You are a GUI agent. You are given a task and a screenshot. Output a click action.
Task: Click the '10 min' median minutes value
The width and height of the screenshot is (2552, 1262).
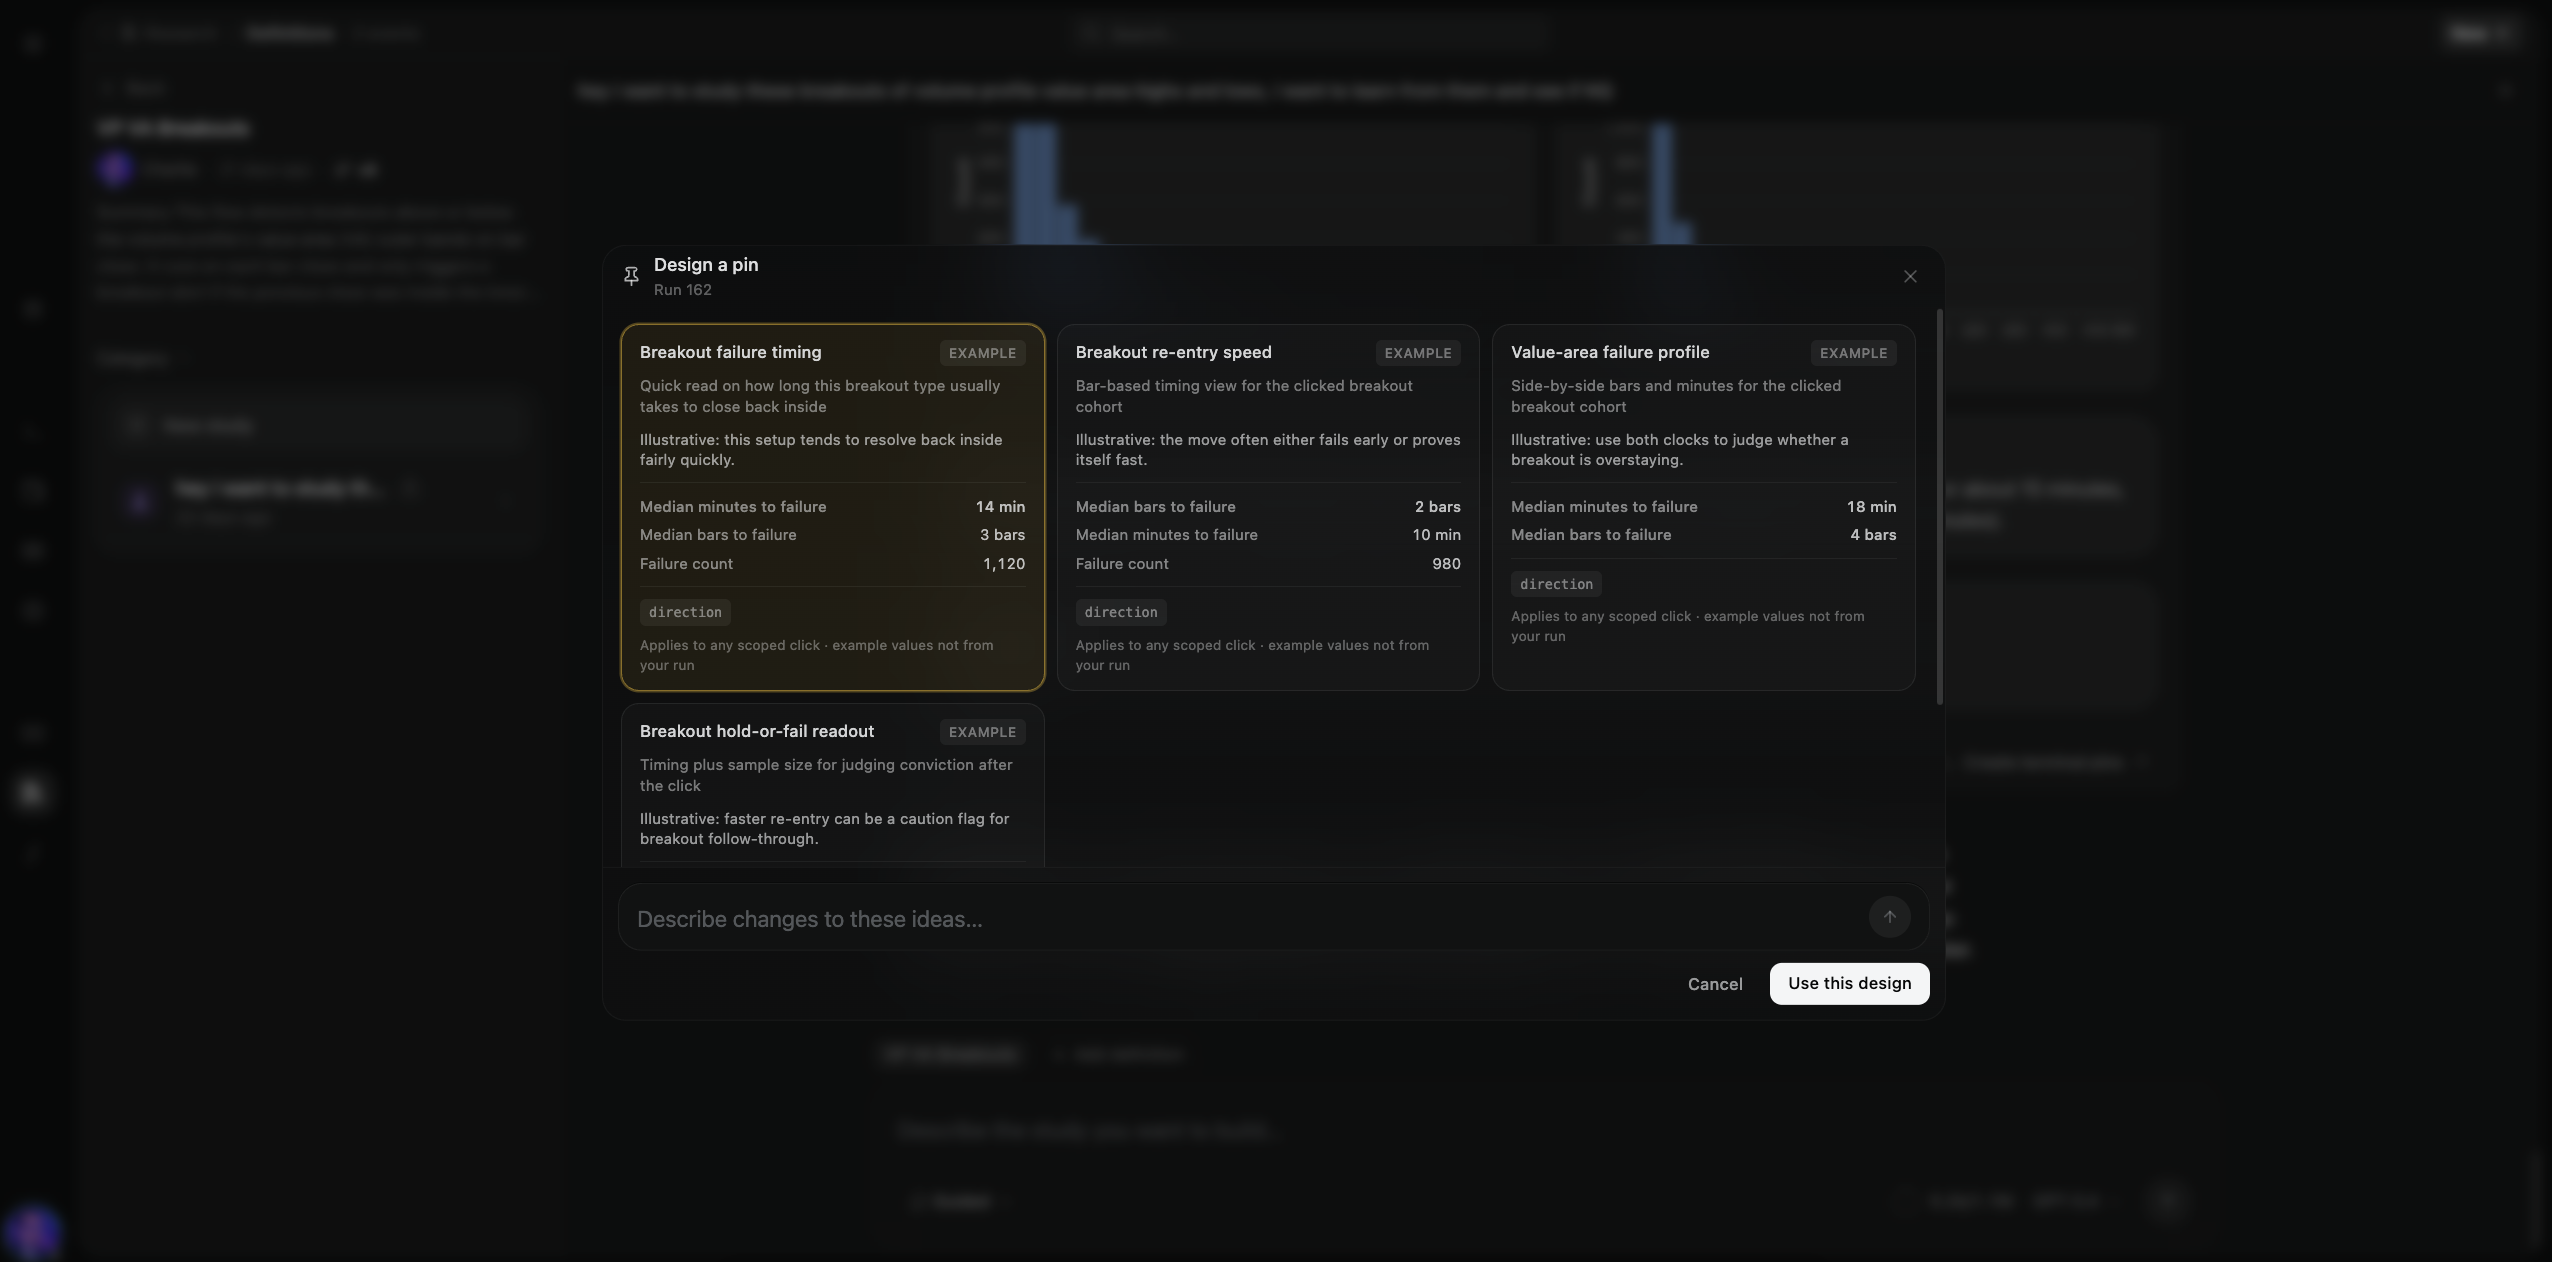[x=1436, y=535]
